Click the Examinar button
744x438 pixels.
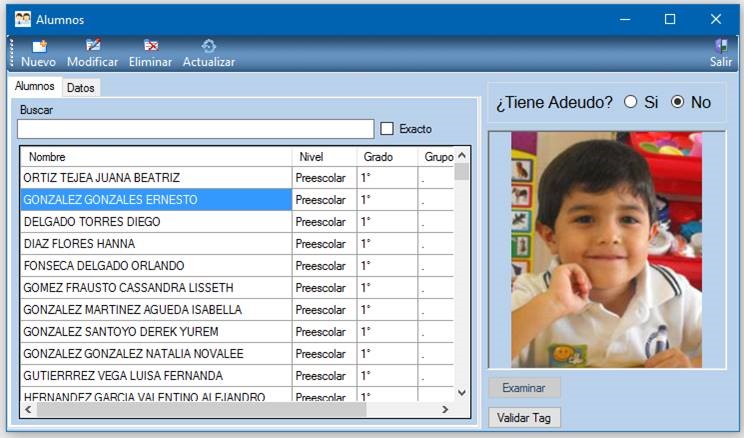point(525,387)
